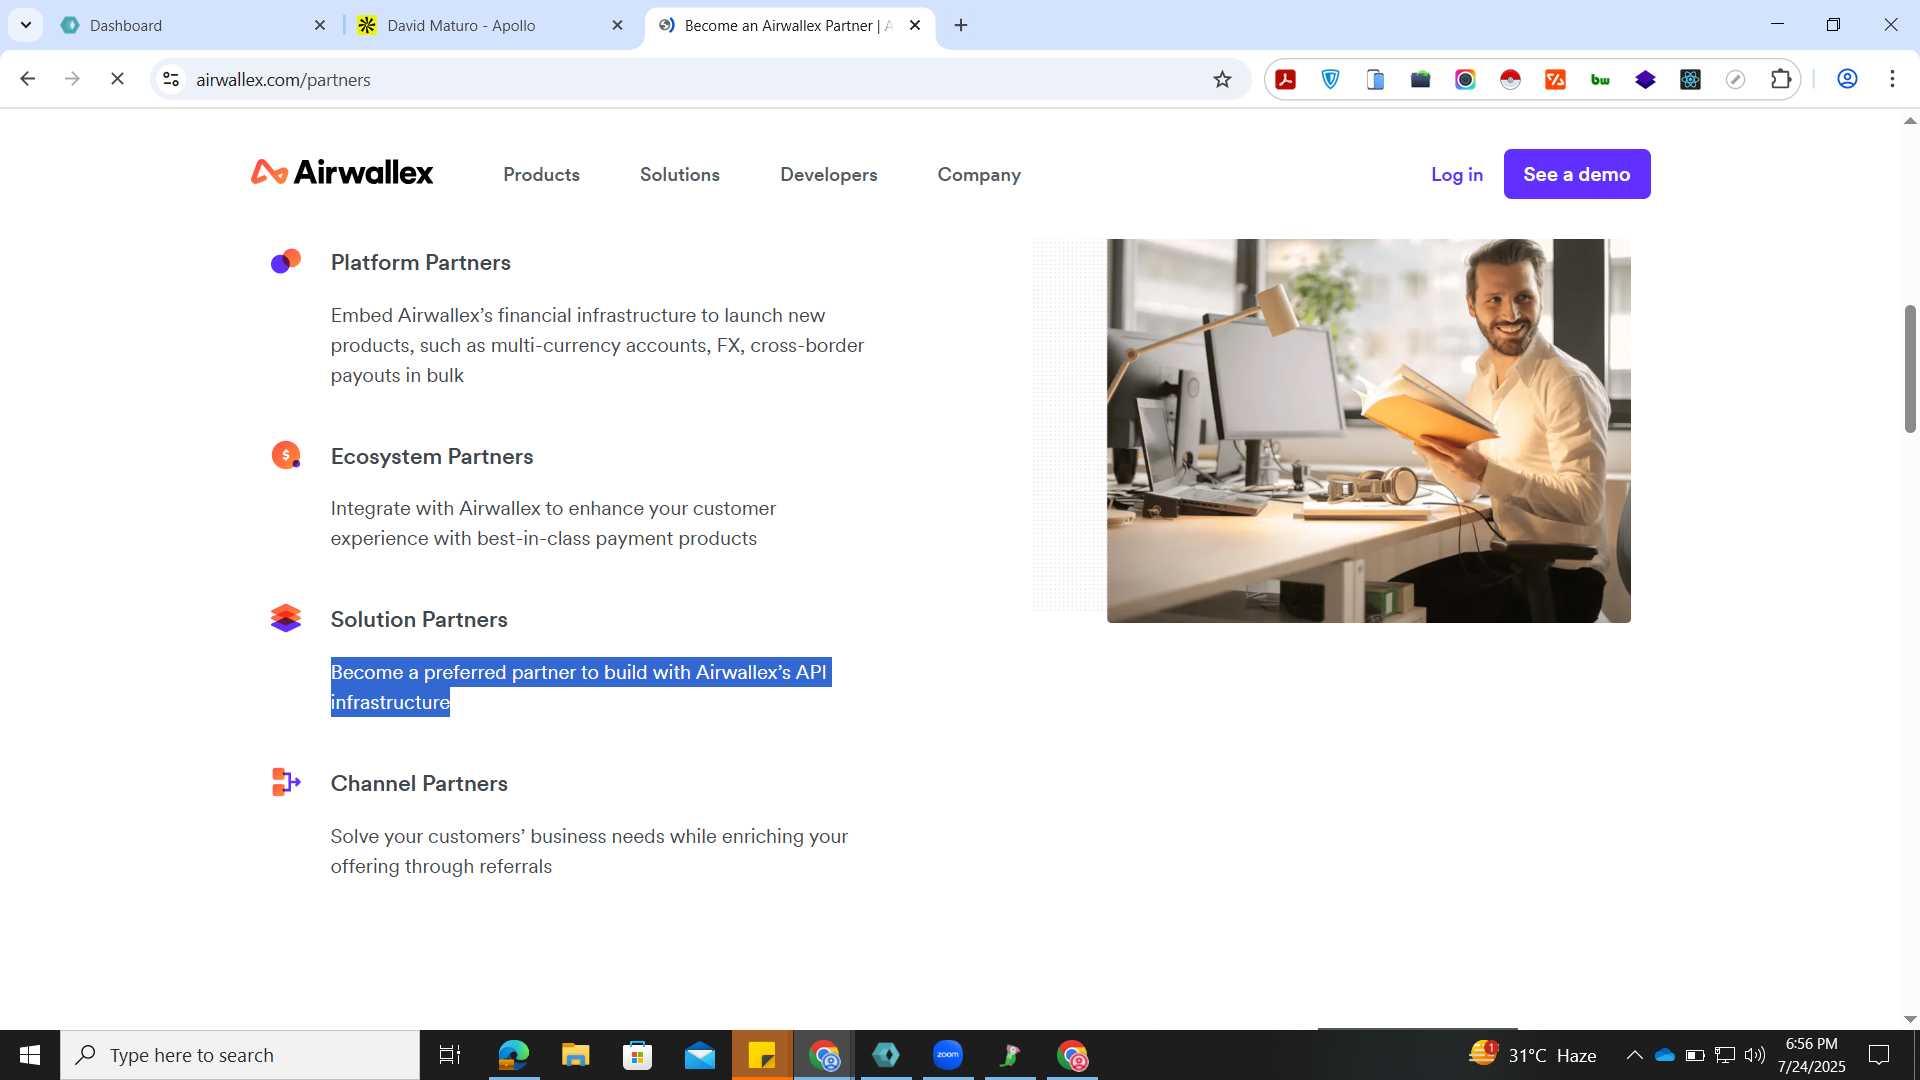
Task: Open the dark folder extension icon
Action: (x=1421, y=79)
